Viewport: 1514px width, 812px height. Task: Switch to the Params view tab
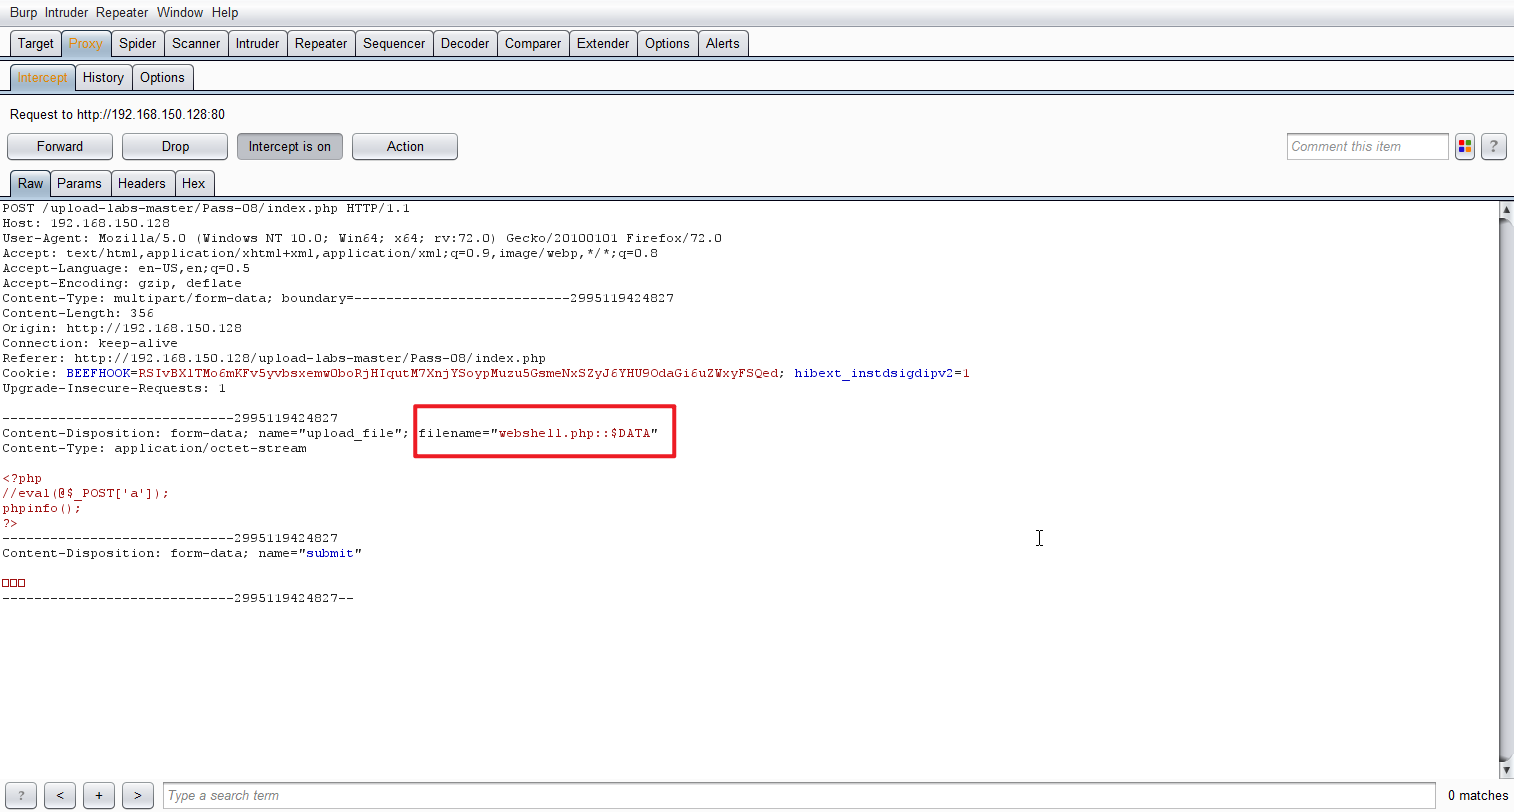click(x=80, y=183)
